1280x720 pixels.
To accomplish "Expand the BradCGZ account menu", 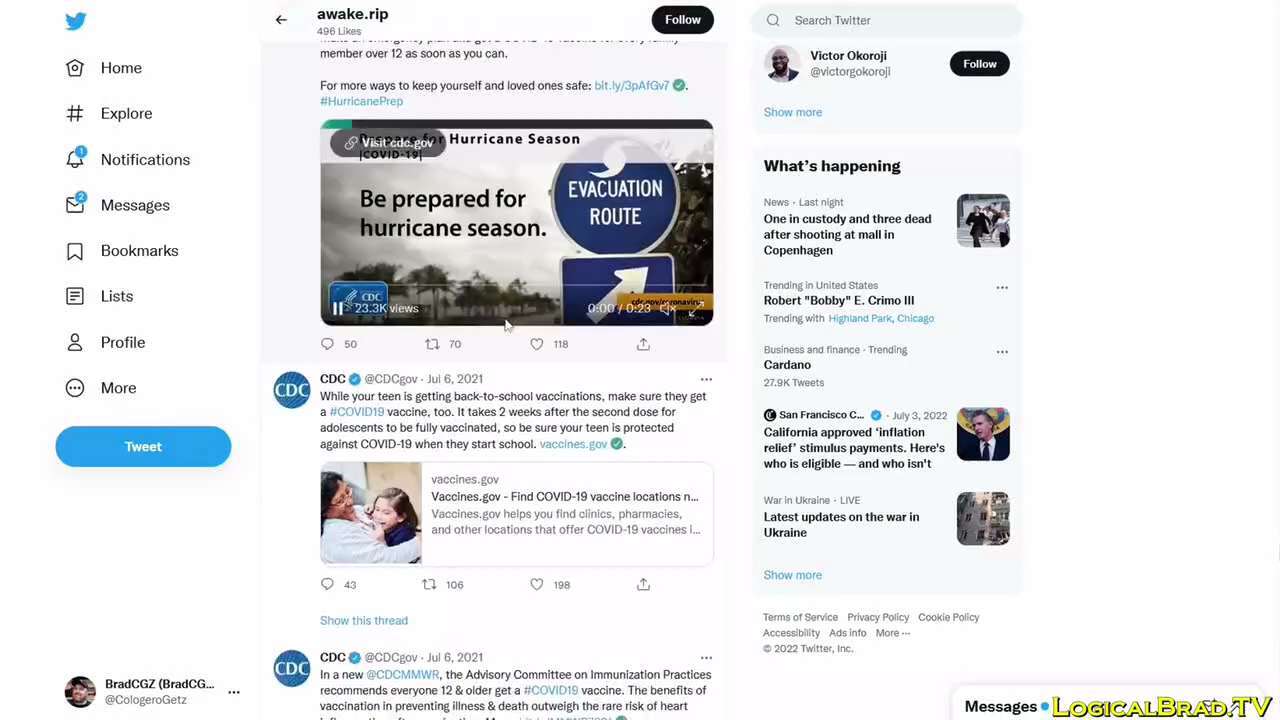I will [234, 692].
